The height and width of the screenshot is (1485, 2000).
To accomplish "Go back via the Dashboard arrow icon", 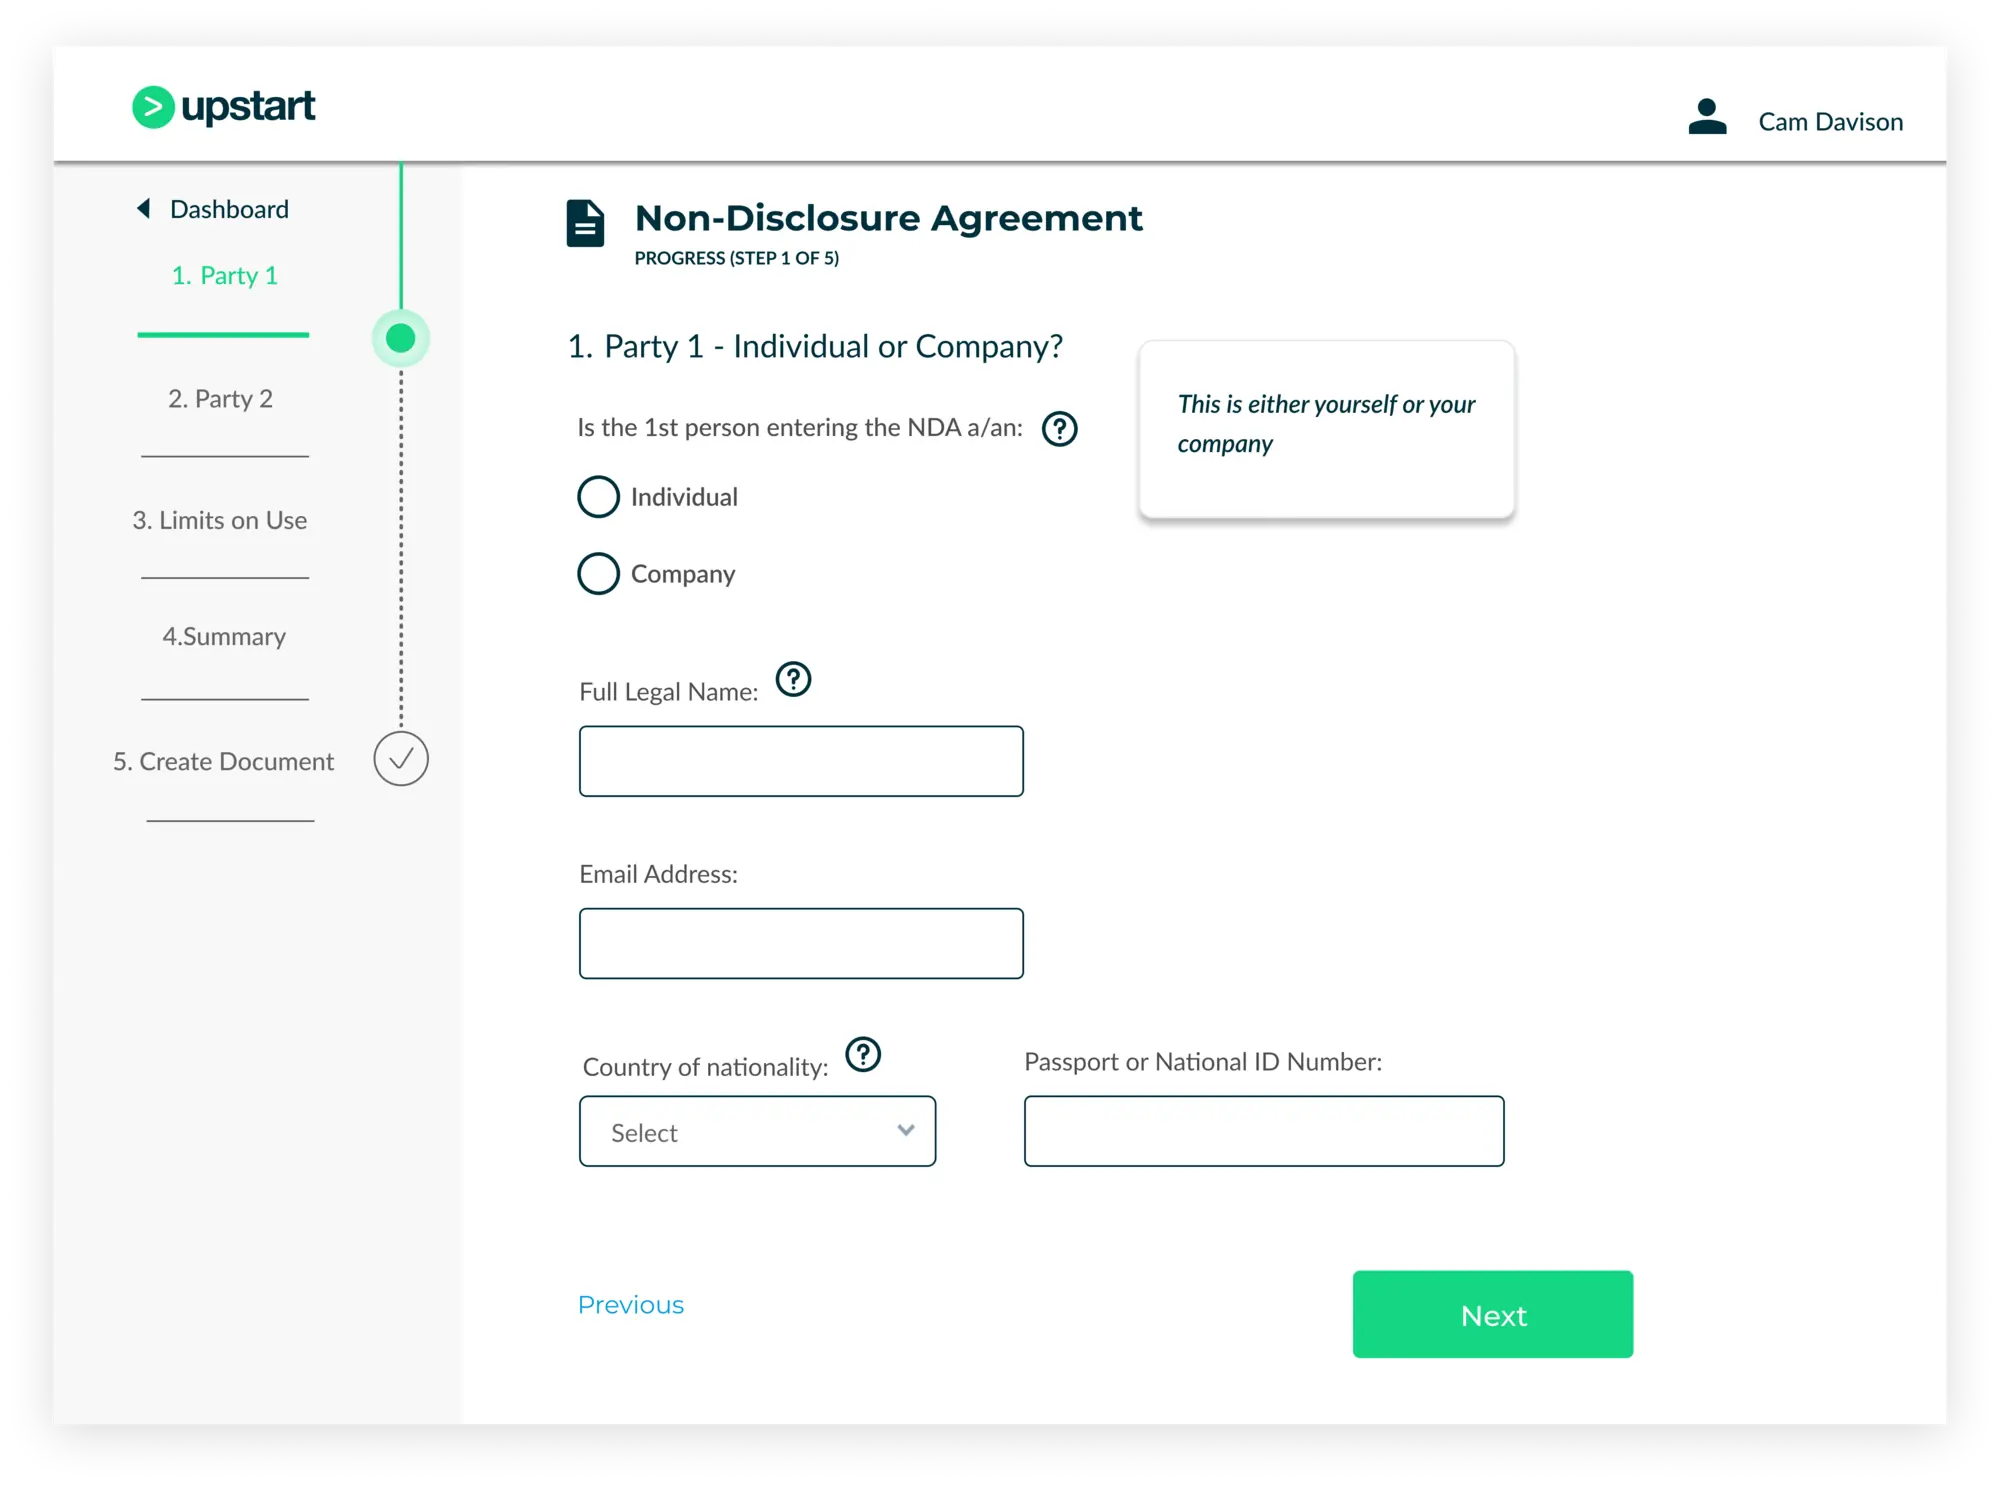I will (144, 208).
